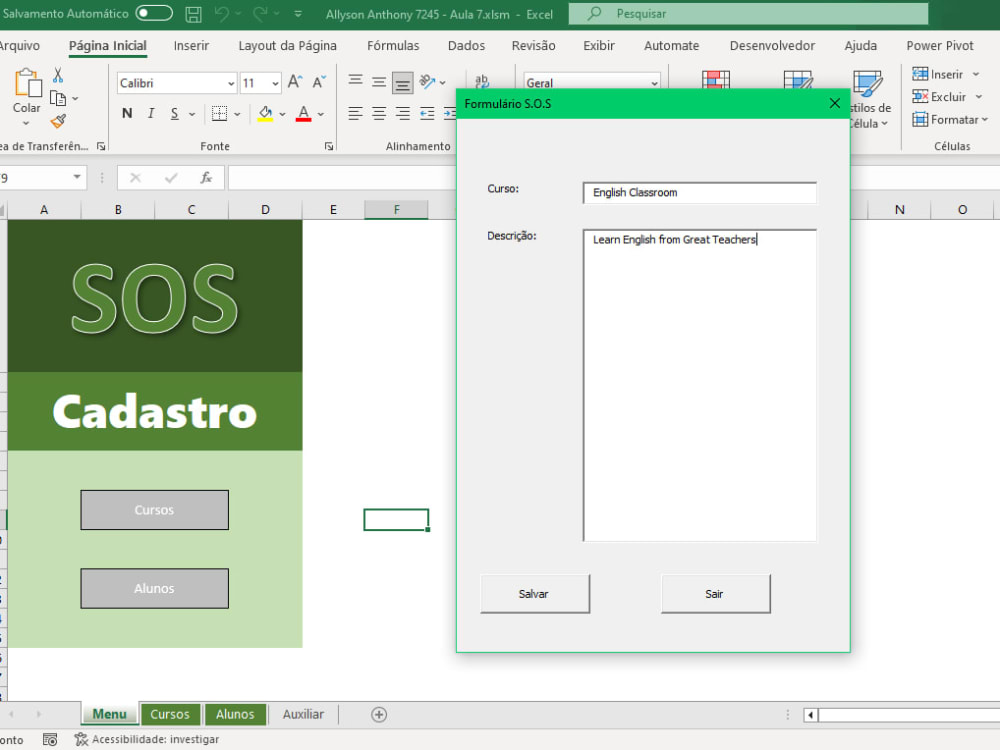Open the Format Painter (Pincel) tool

pyautogui.click(x=57, y=122)
